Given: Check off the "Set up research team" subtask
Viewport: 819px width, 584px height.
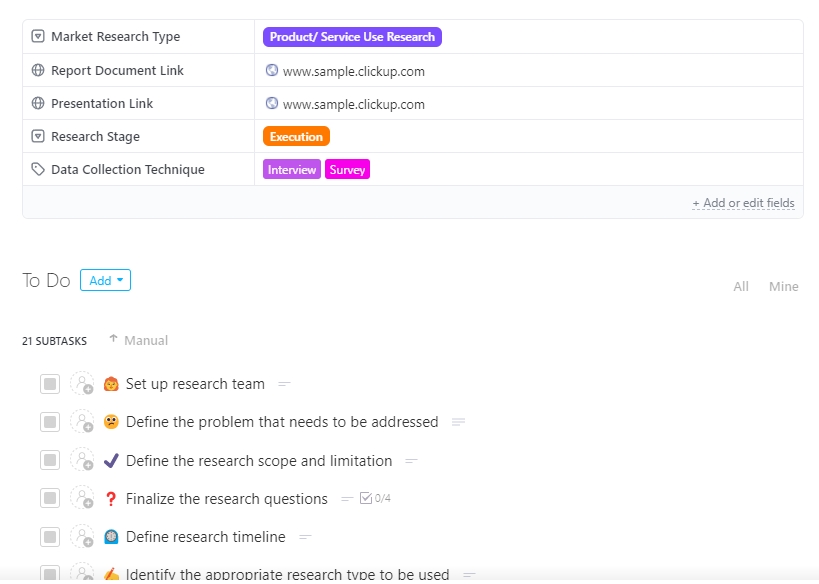Looking at the screenshot, I should pos(51,384).
